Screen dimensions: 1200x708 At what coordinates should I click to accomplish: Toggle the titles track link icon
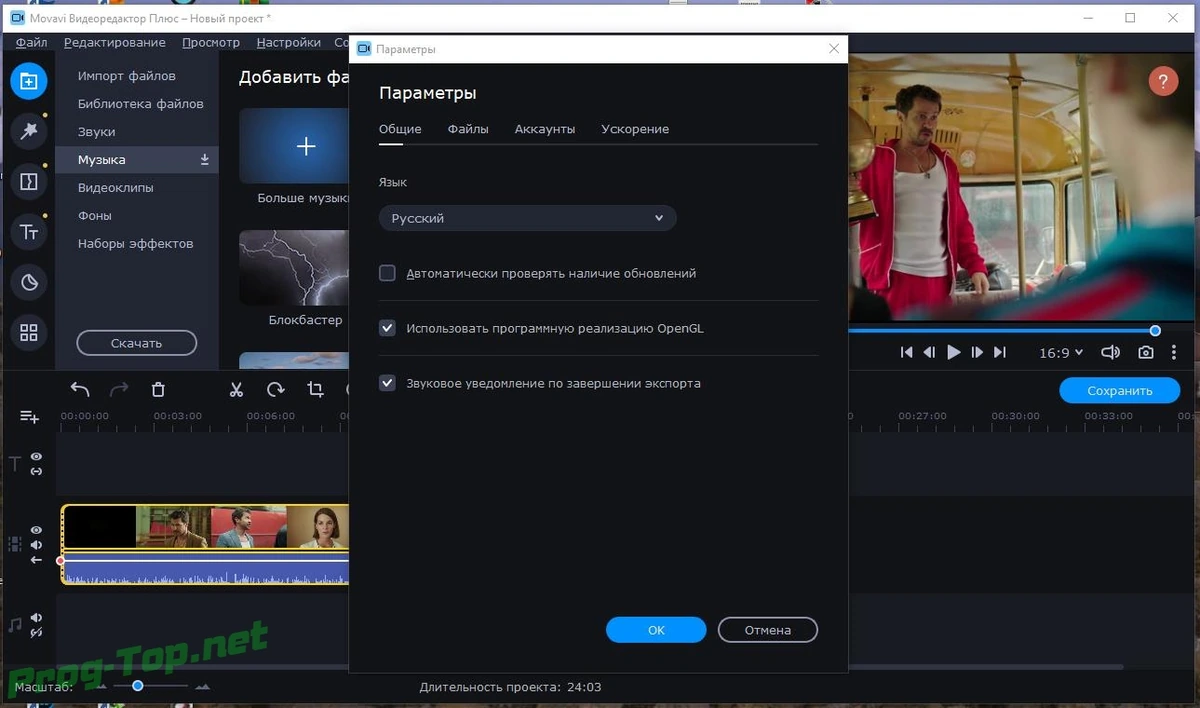tap(36, 471)
